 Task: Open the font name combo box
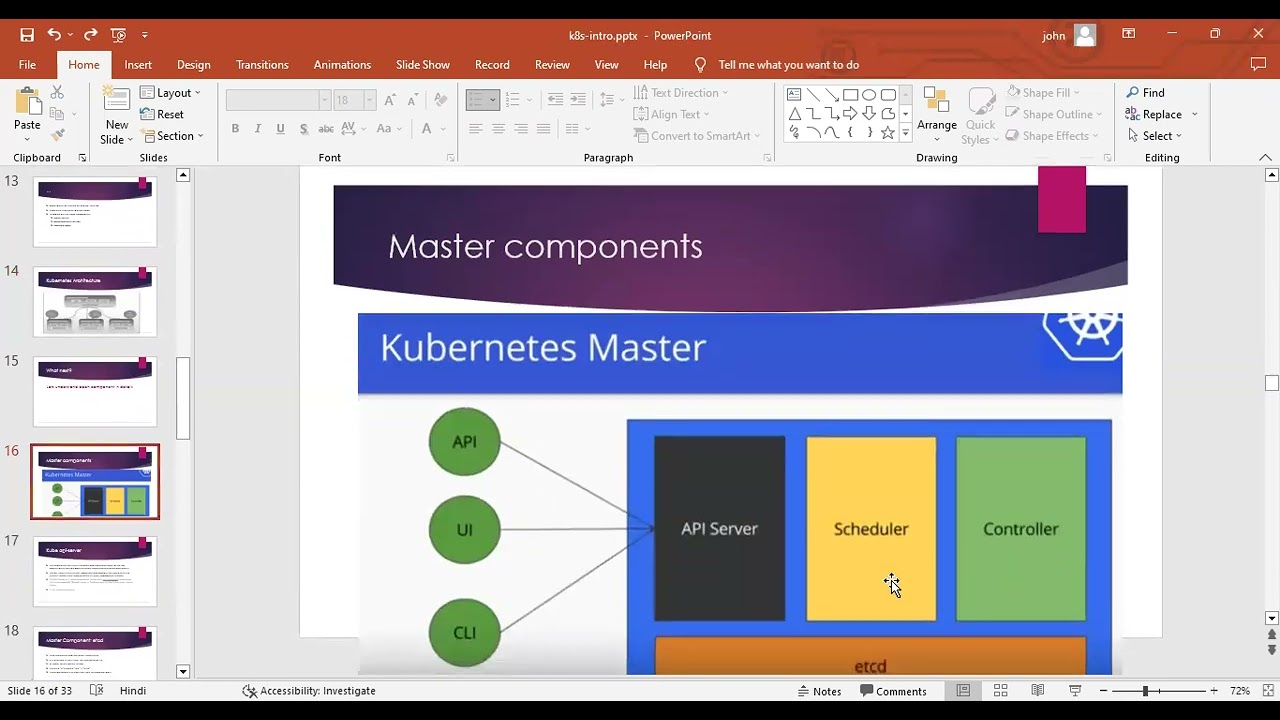coord(278,100)
